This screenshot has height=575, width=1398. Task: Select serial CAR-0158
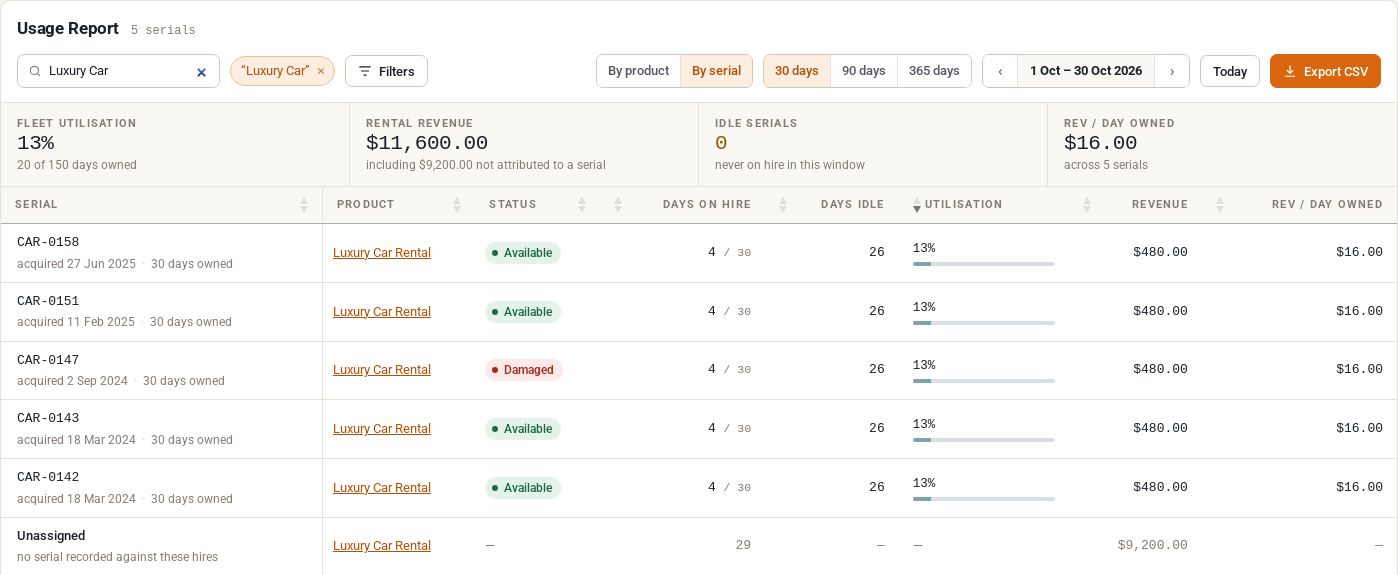[x=48, y=242]
